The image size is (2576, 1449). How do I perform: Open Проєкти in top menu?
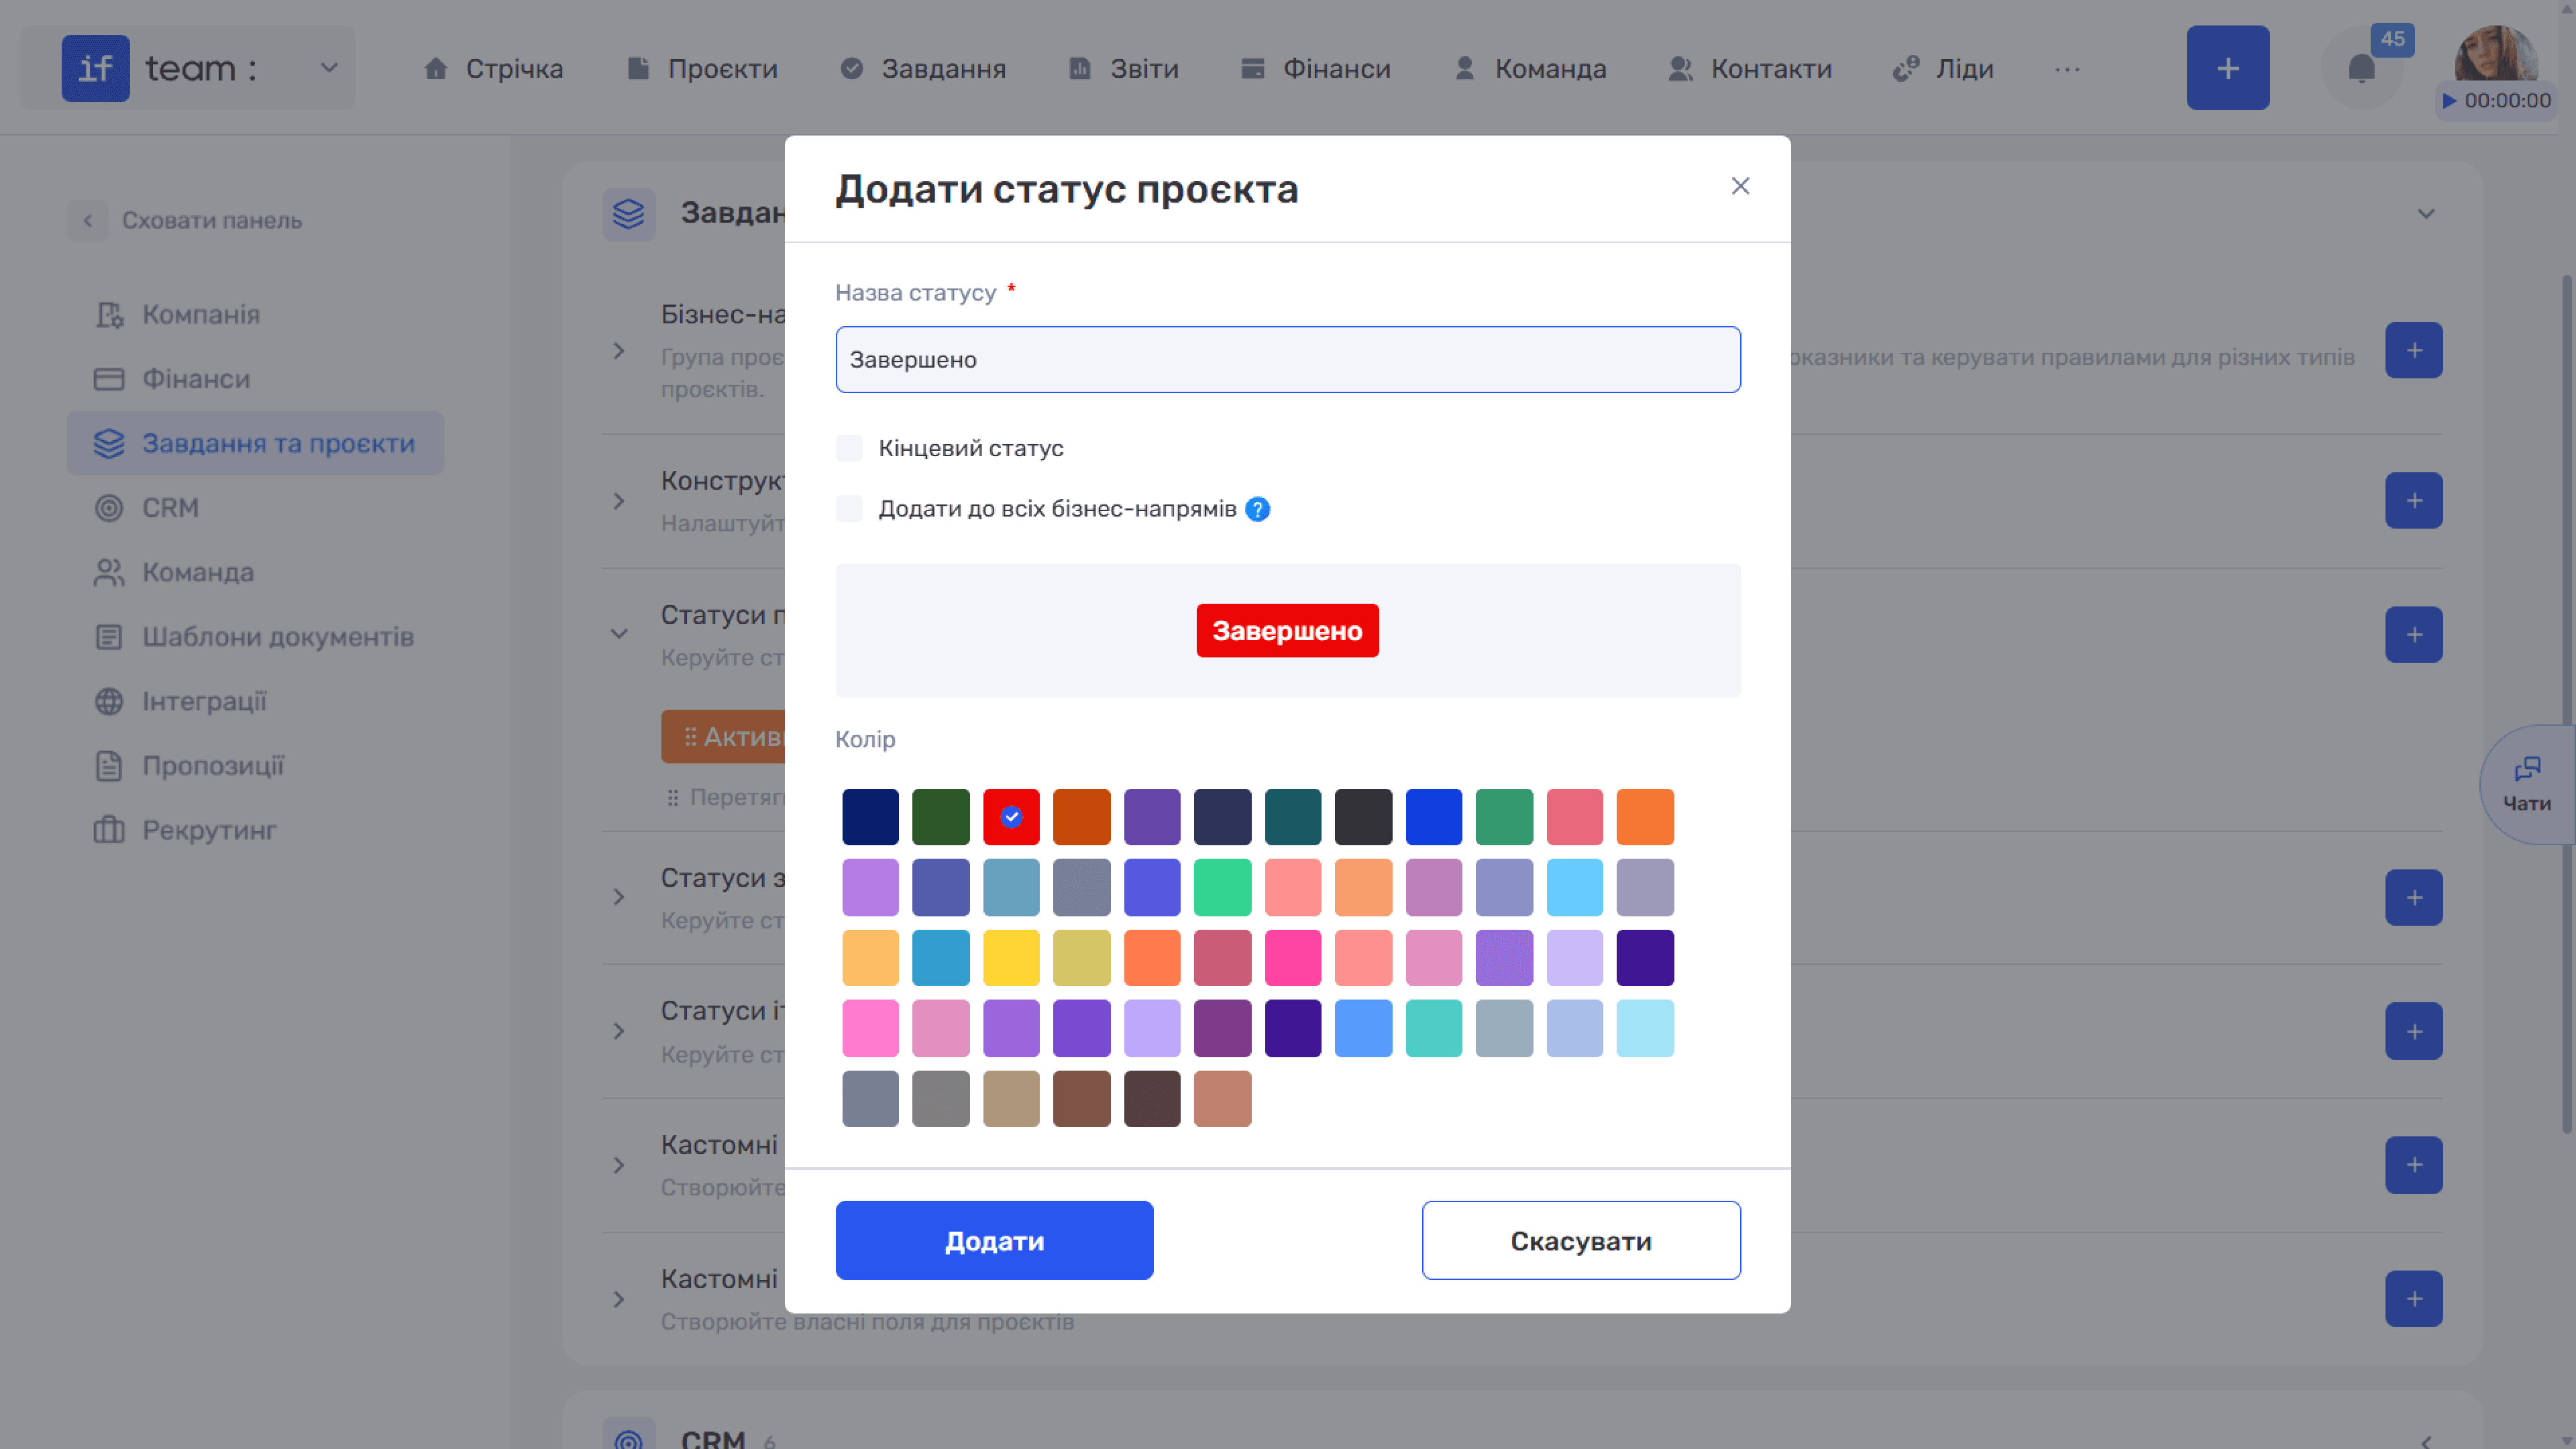[702, 69]
